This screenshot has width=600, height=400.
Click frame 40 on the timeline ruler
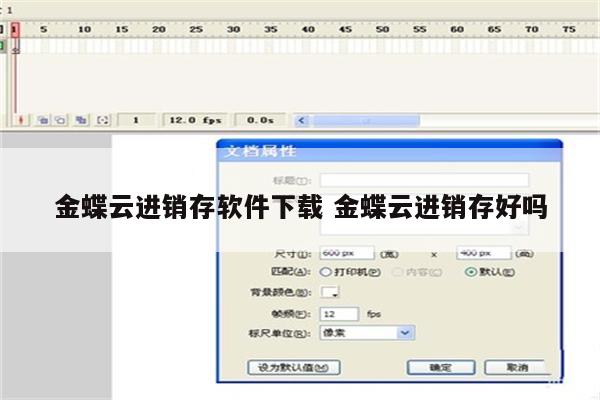pyautogui.click(x=308, y=29)
